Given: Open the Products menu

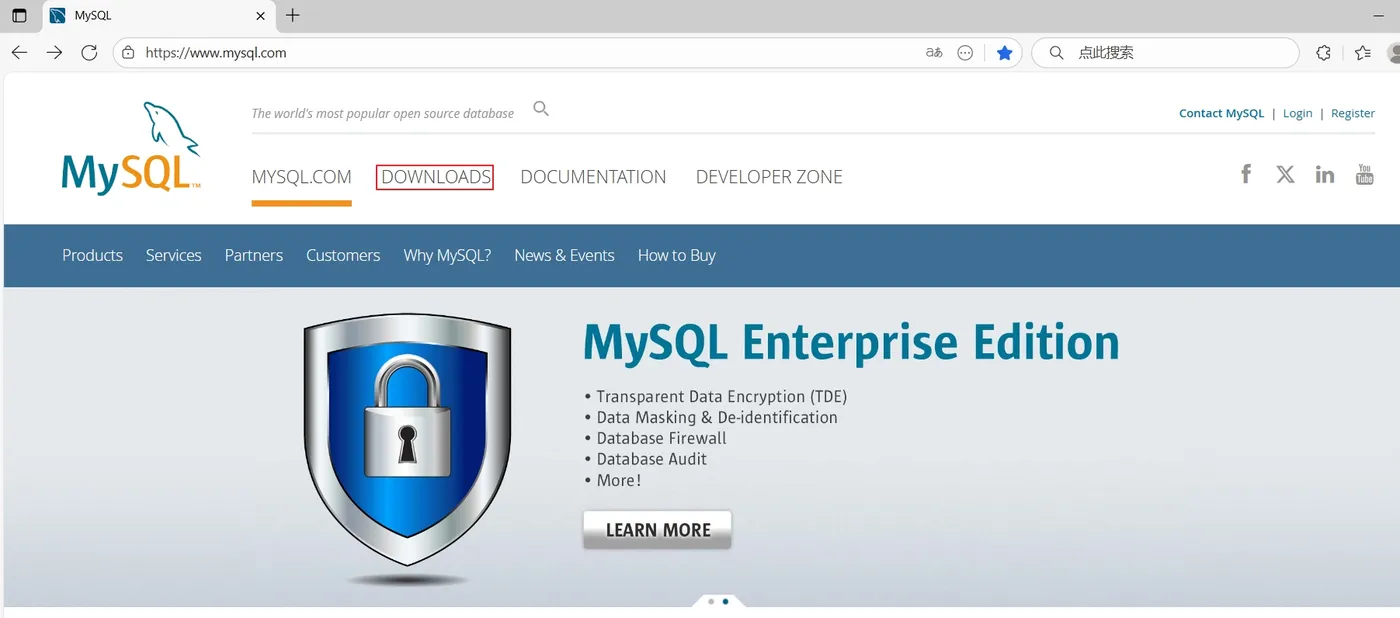Looking at the screenshot, I should [x=92, y=255].
